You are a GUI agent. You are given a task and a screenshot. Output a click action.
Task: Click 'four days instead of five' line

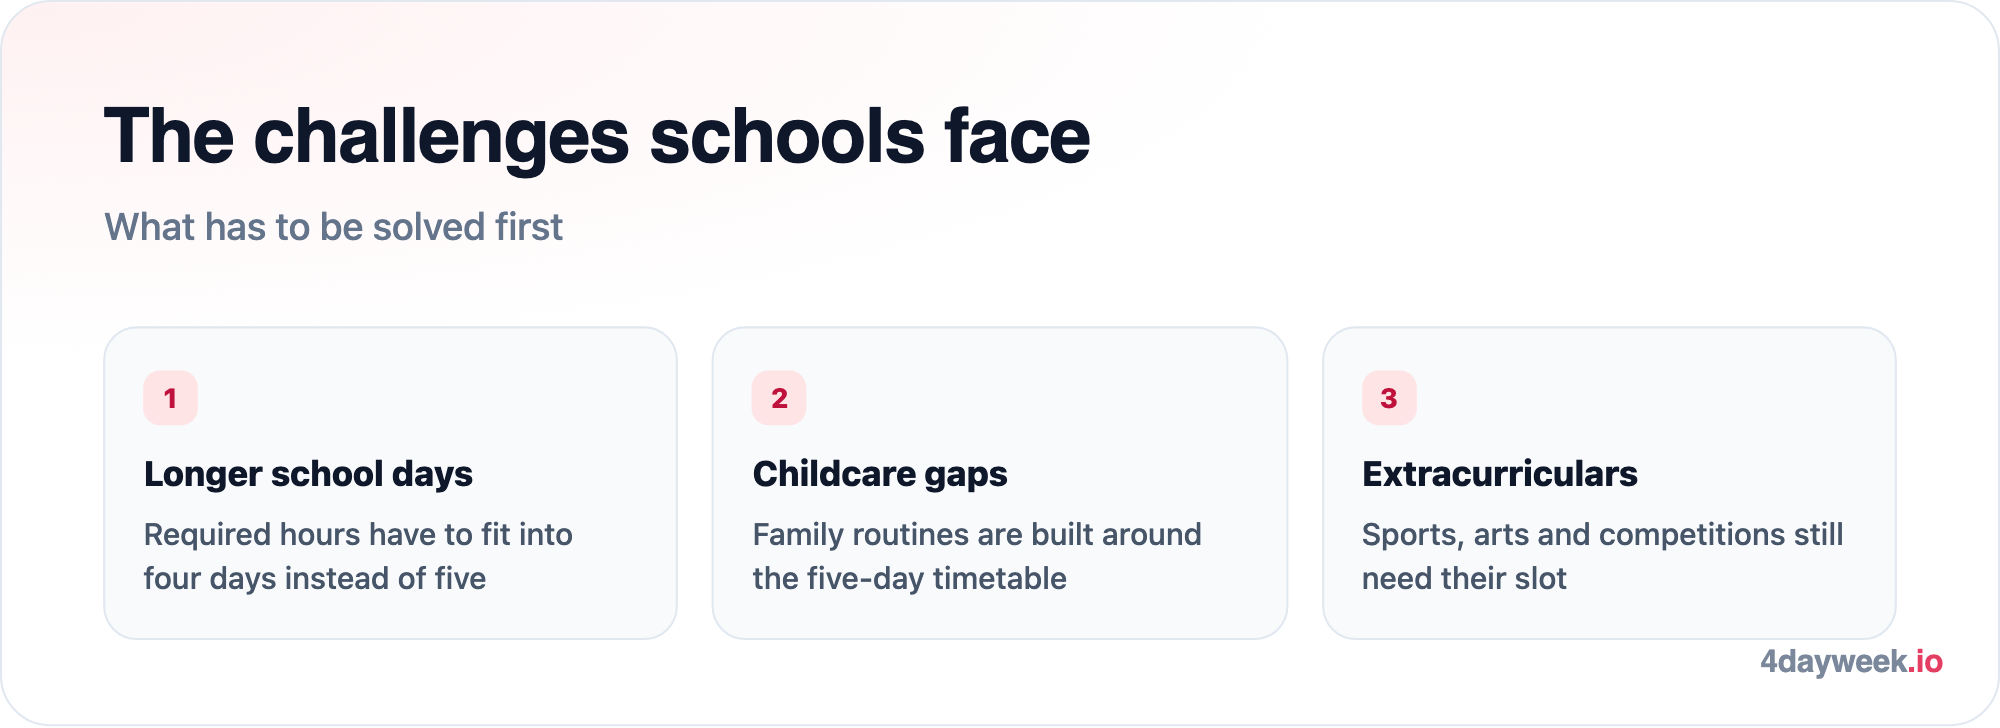(315, 578)
